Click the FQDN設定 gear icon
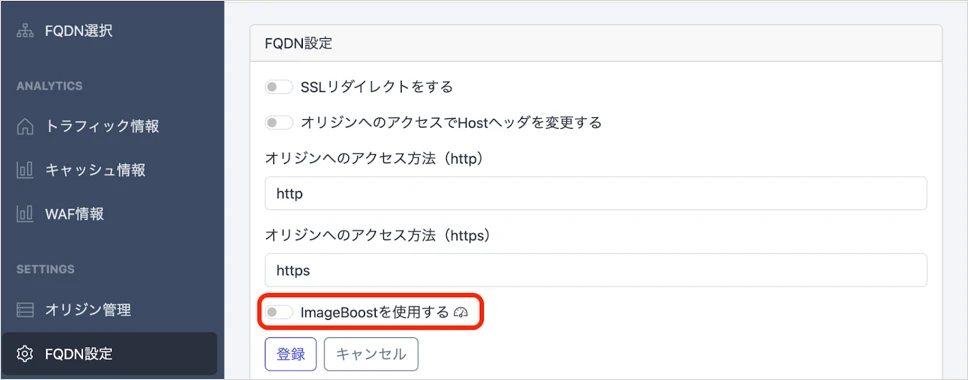 pos(25,354)
